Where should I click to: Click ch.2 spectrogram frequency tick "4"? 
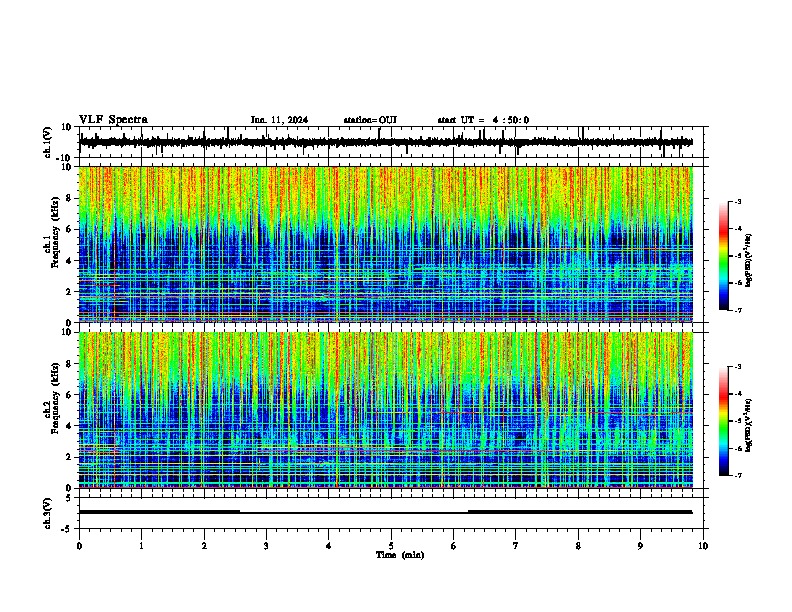pyautogui.click(x=69, y=426)
